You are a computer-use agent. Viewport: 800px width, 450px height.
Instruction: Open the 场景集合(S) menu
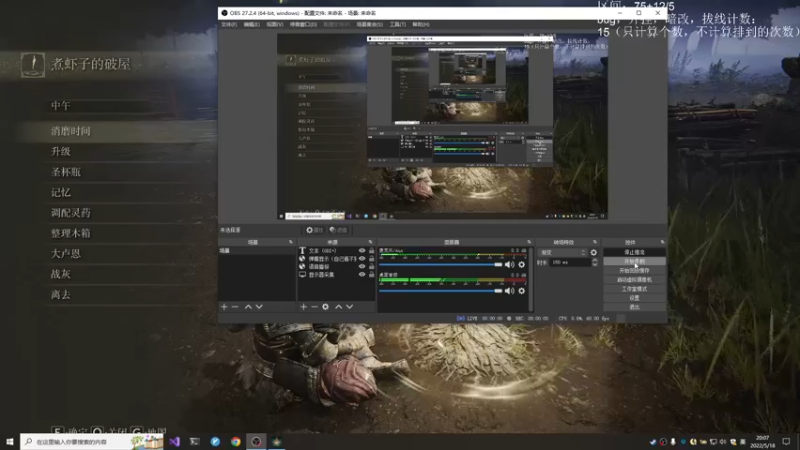[369, 24]
